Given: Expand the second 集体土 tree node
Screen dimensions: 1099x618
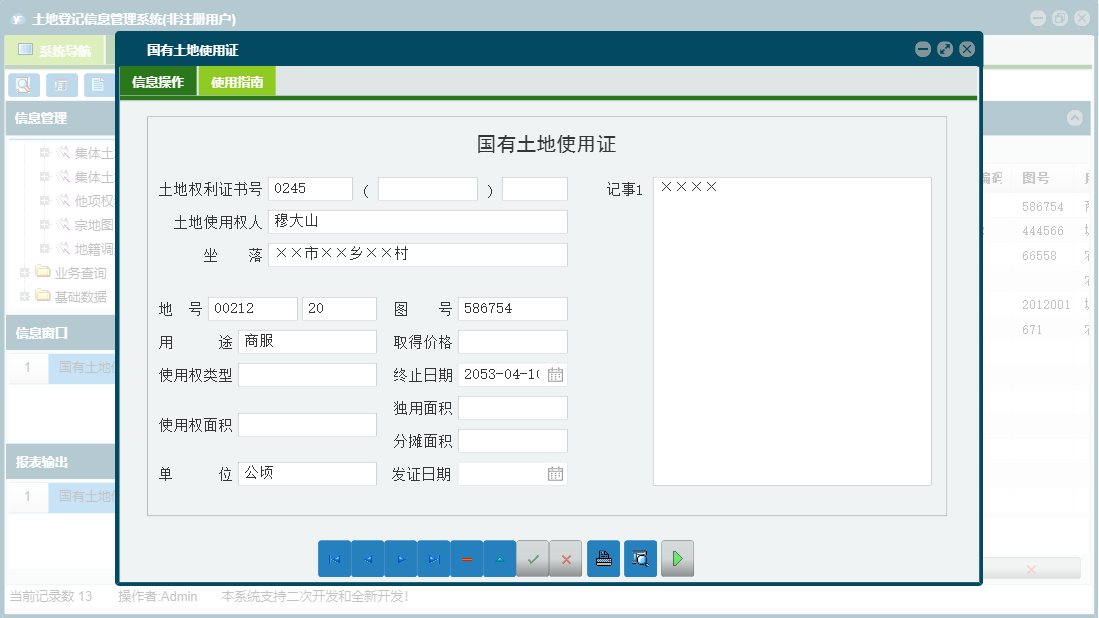Looking at the screenshot, I should pos(44,177).
